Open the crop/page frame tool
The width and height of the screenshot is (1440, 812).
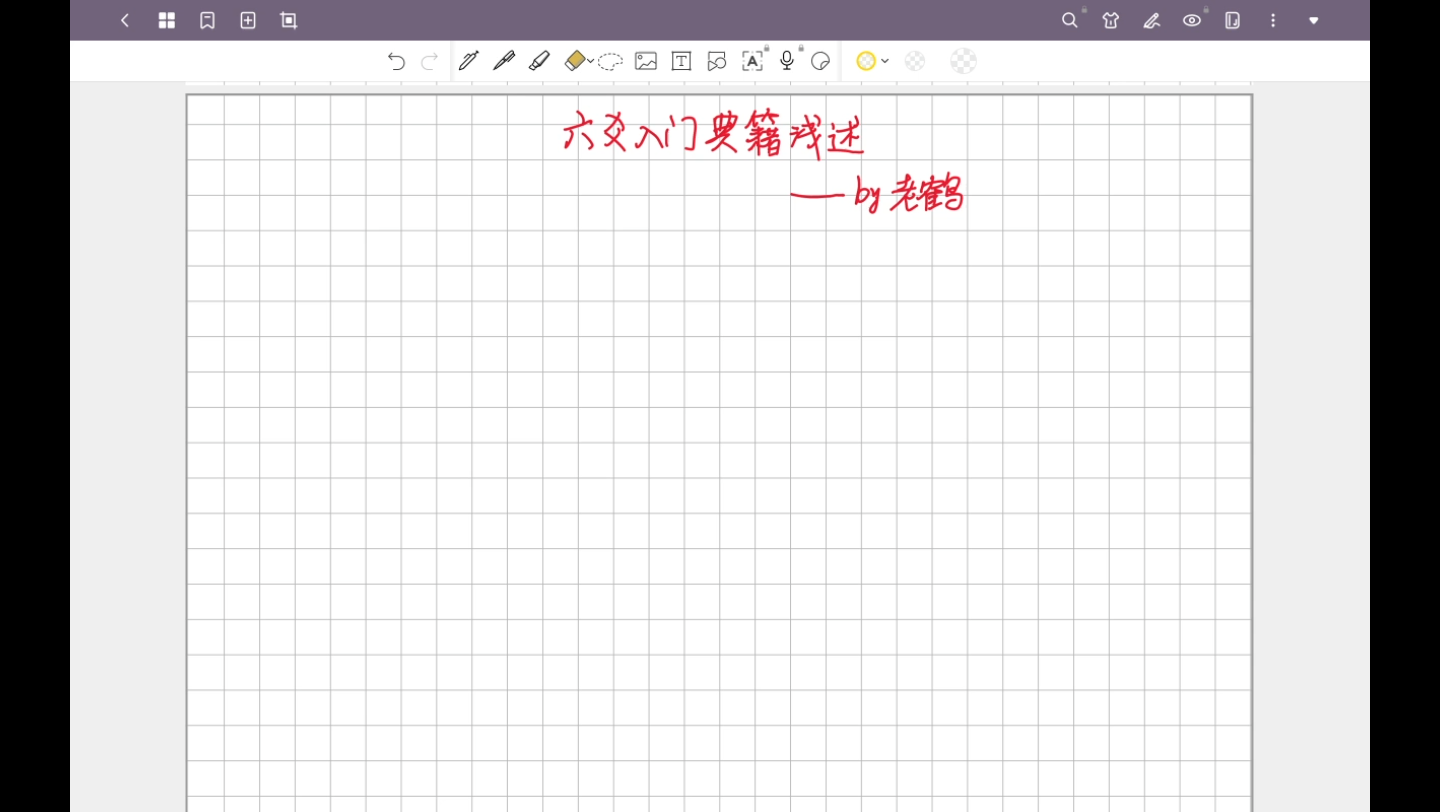coord(289,20)
